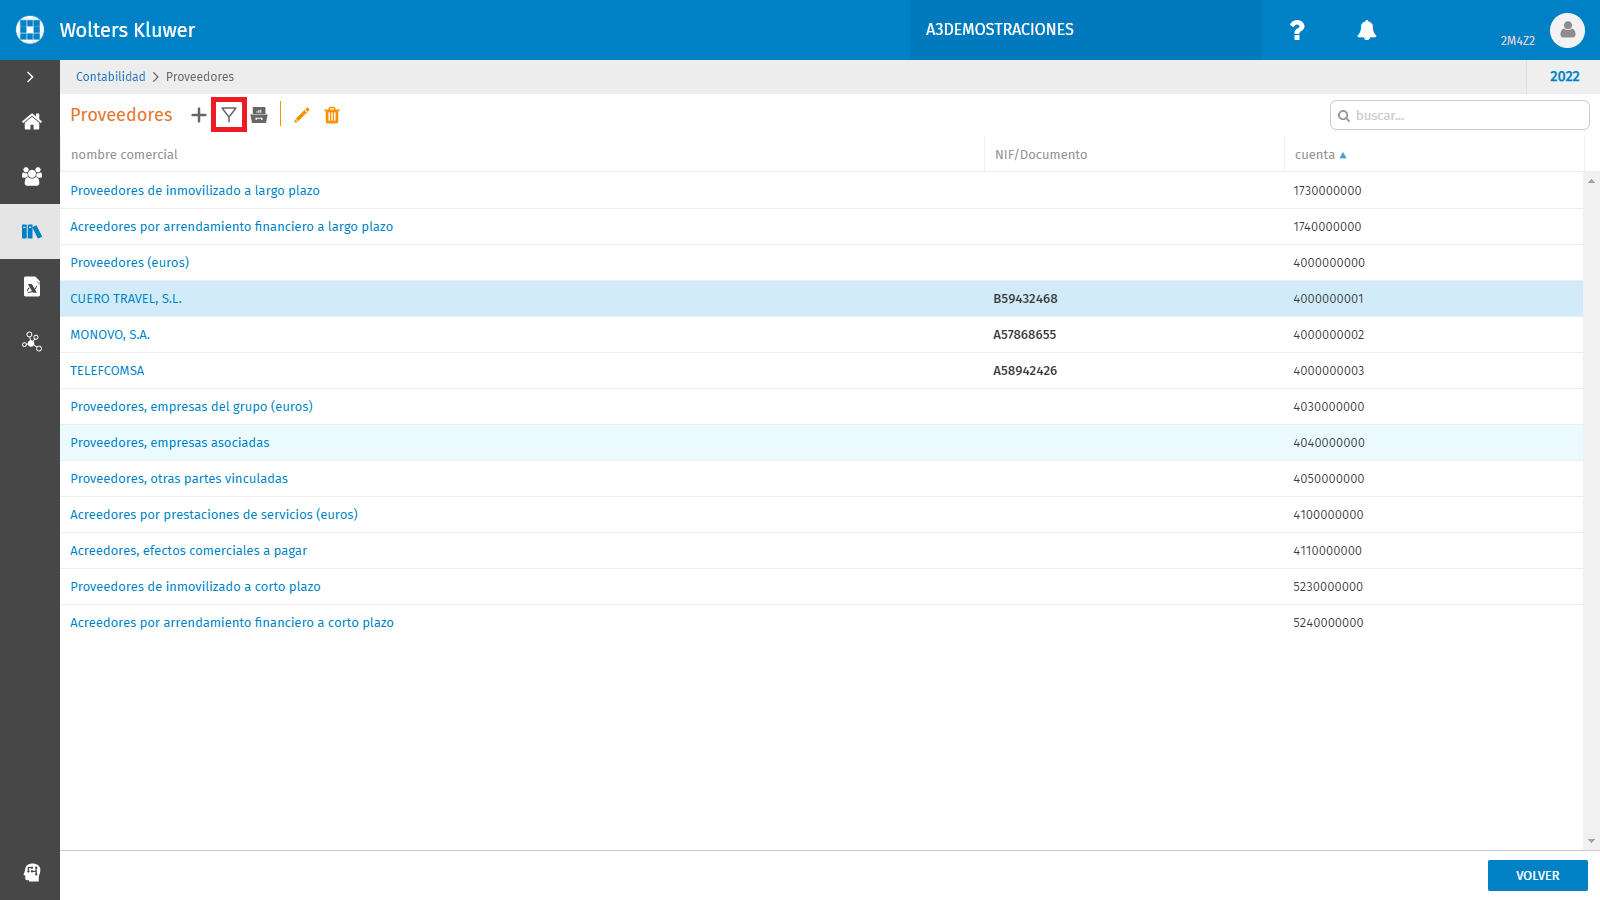Go to the Home sidebar icon
This screenshot has width=1600, height=900.
tap(32, 122)
